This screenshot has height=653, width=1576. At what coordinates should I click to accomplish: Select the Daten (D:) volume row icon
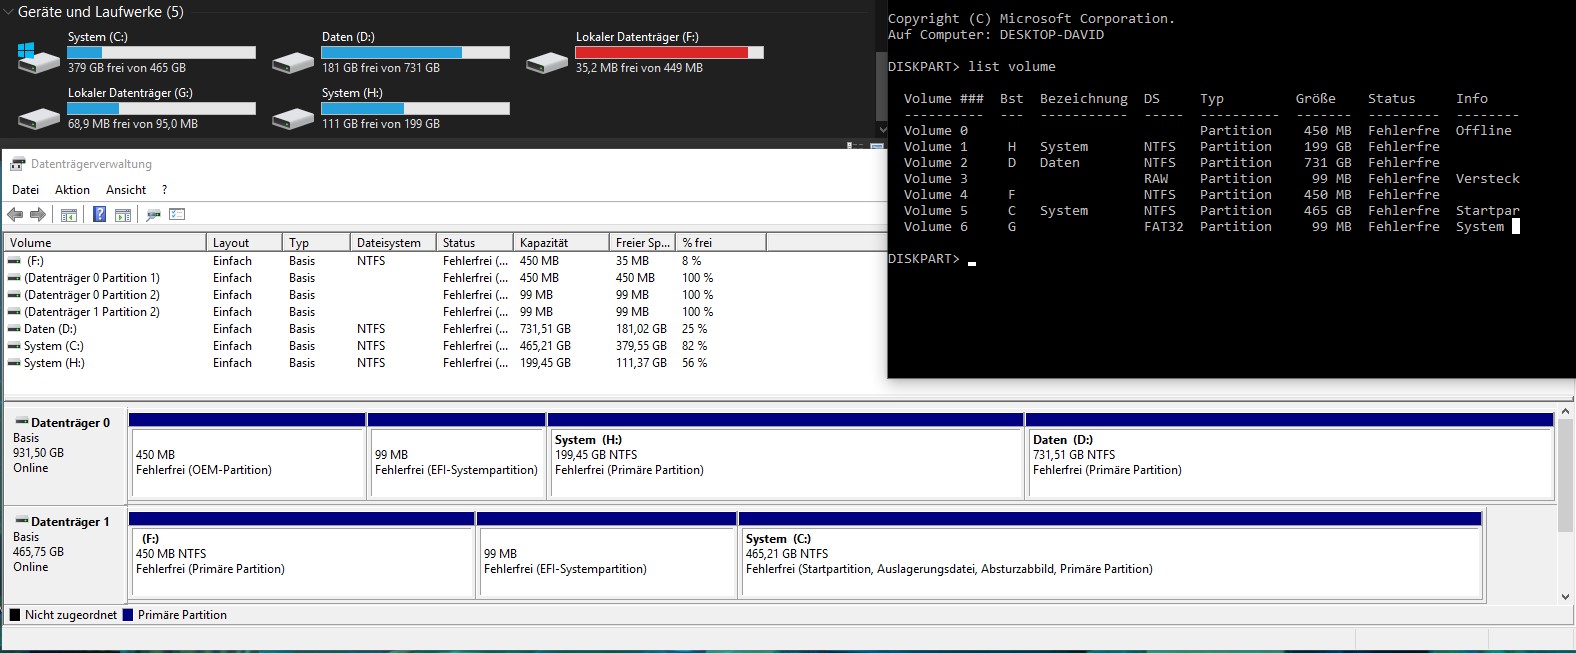coord(14,329)
